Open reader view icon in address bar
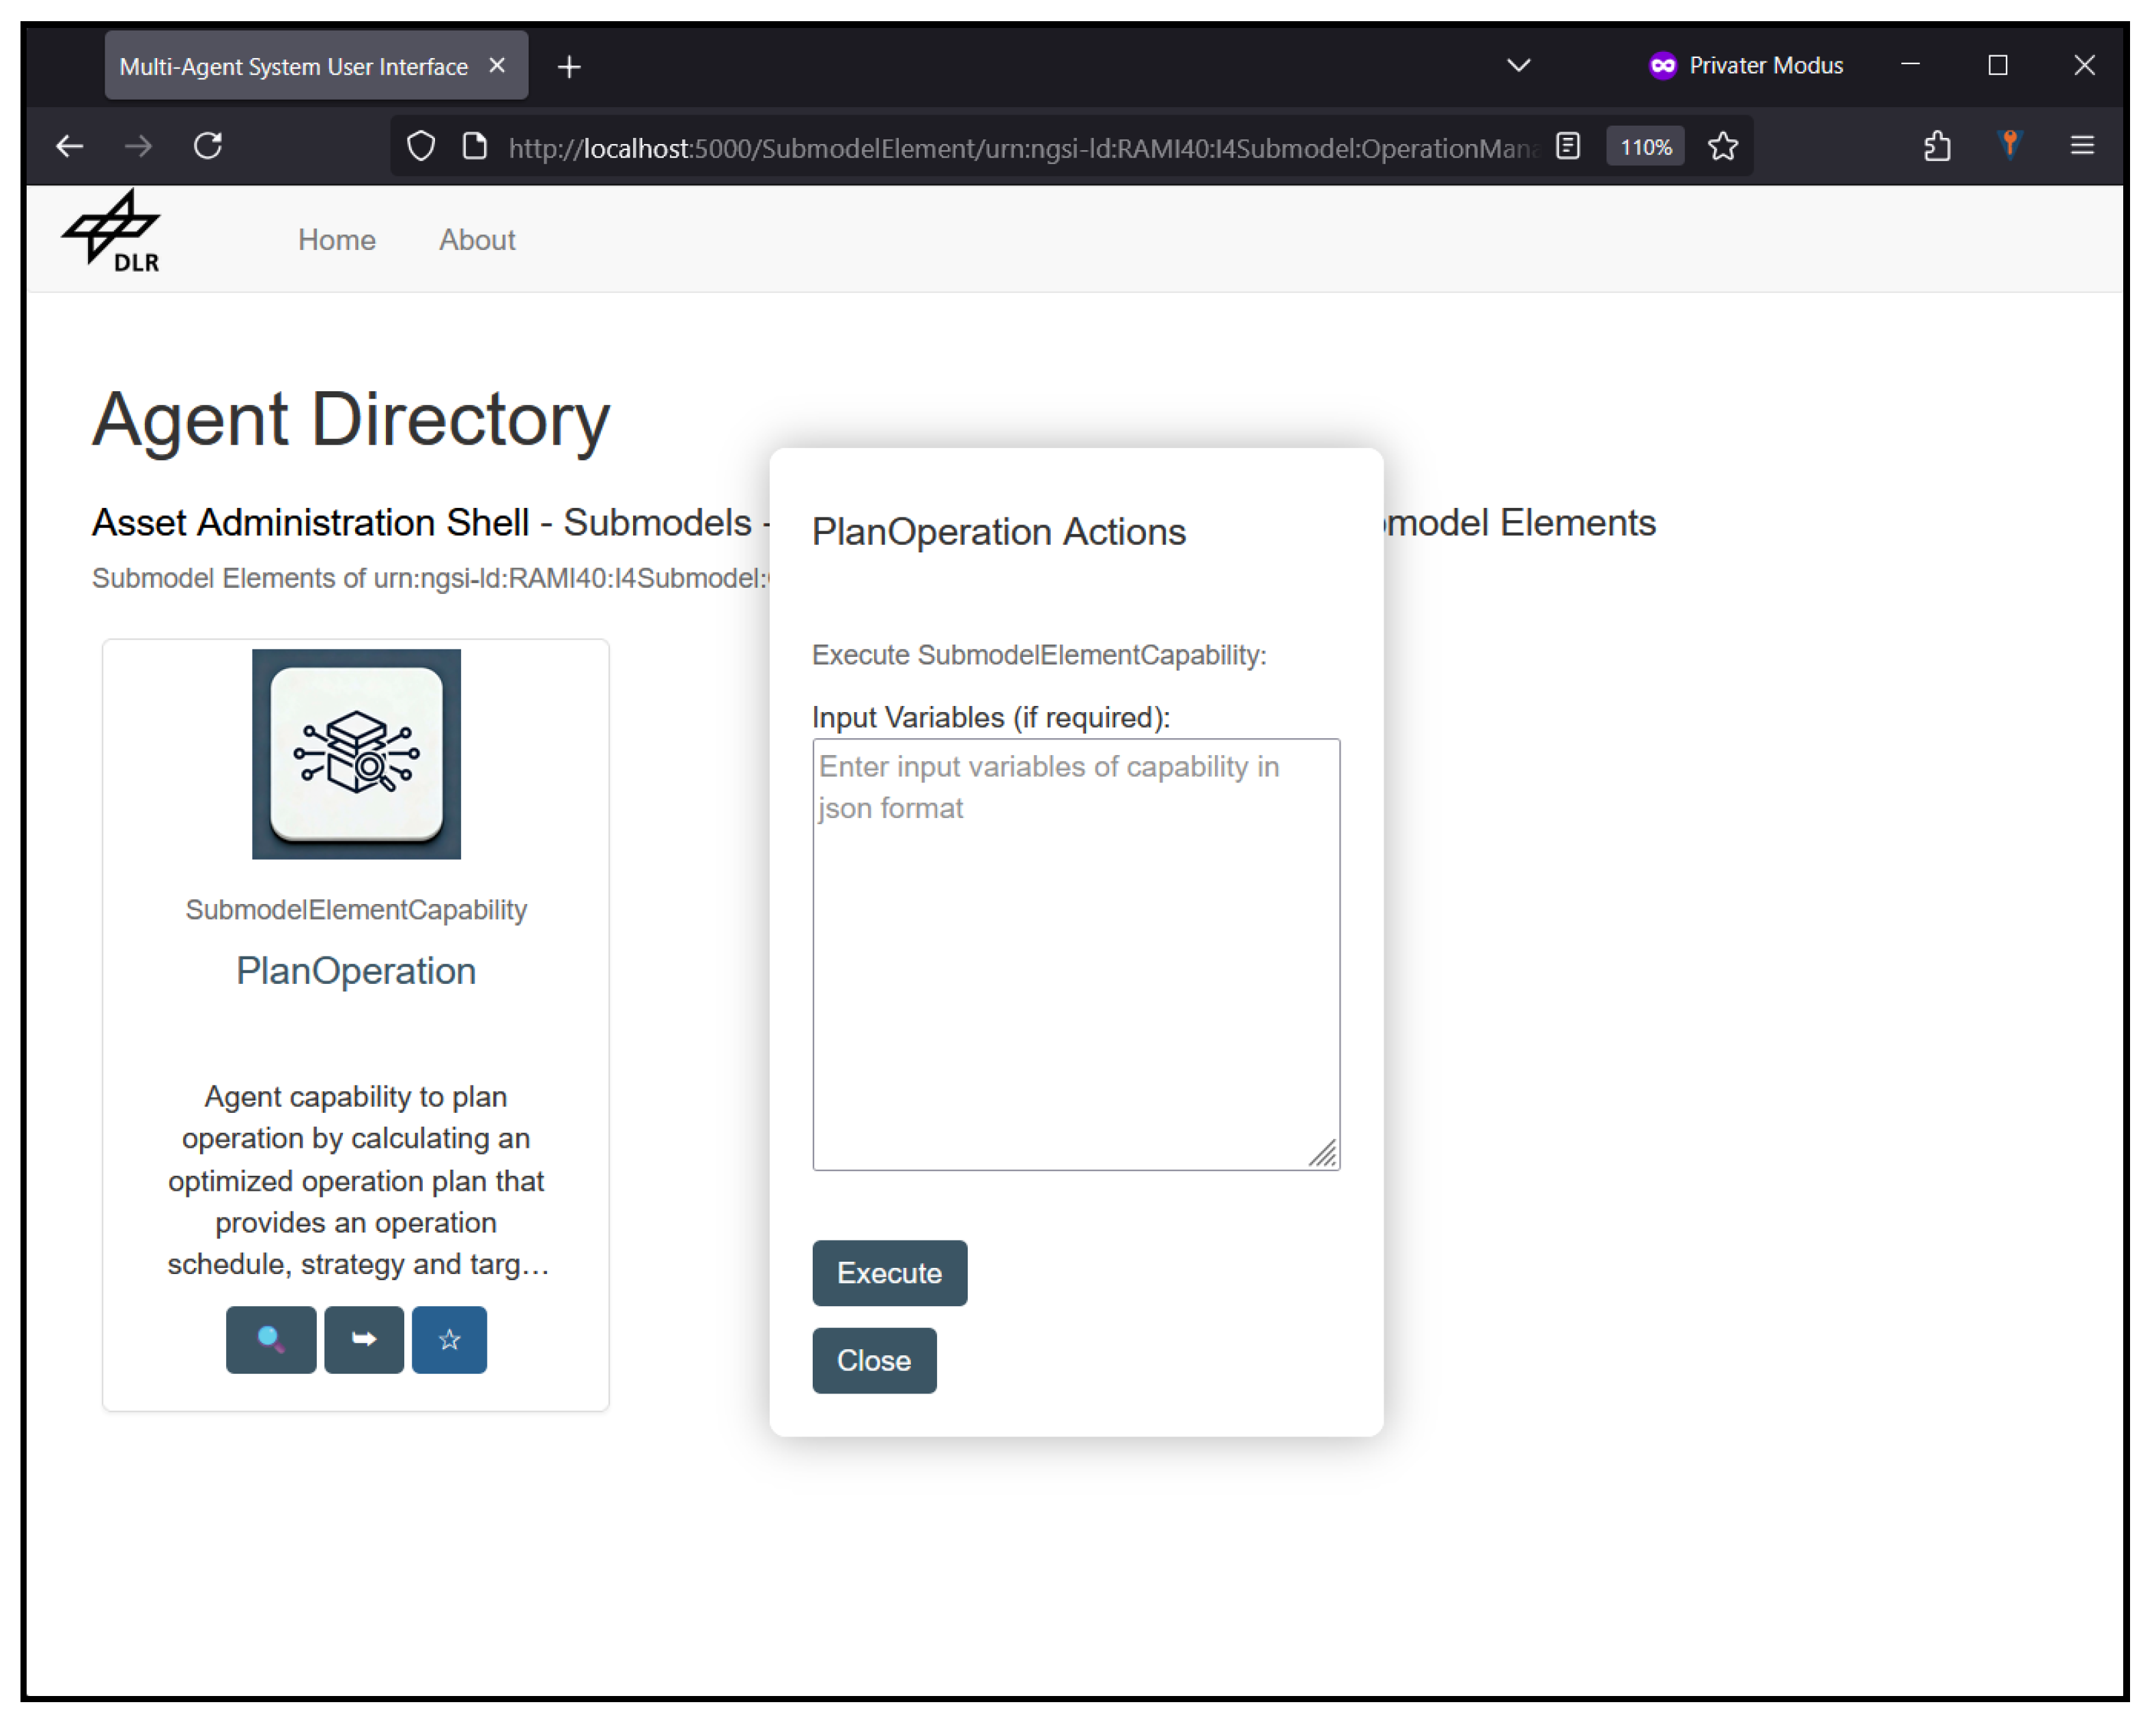Viewport: 2156px width, 1724px height. pos(1568,147)
